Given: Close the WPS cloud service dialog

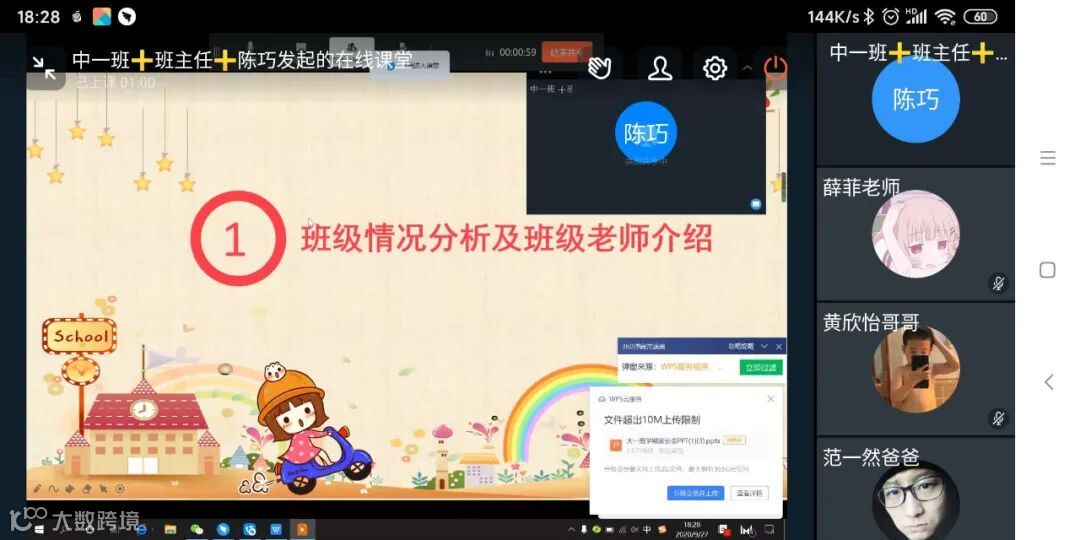Looking at the screenshot, I should pos(771,399).
